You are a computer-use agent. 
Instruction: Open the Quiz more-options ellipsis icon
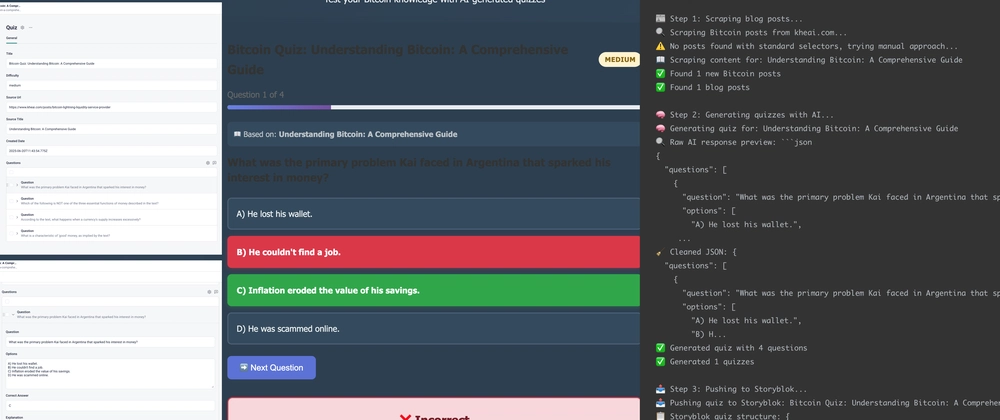point(31,27)
